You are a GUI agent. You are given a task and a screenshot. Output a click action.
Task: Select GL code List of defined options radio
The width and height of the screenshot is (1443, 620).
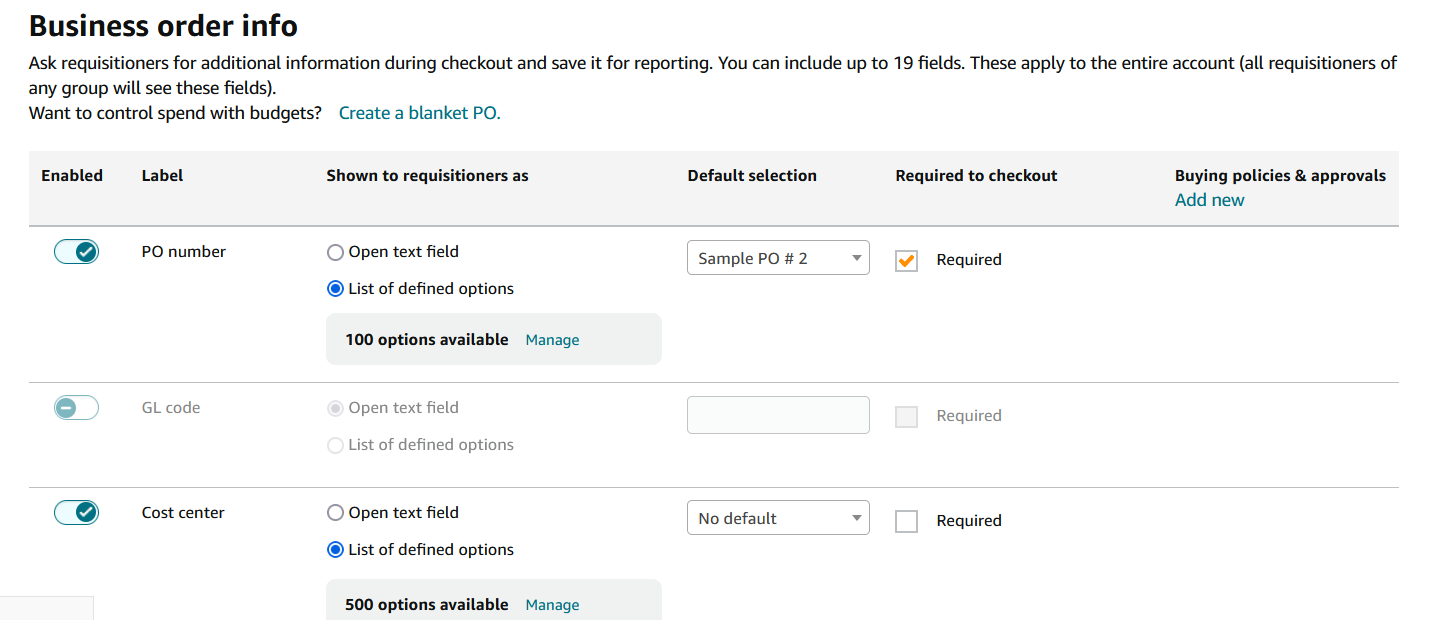336,445
